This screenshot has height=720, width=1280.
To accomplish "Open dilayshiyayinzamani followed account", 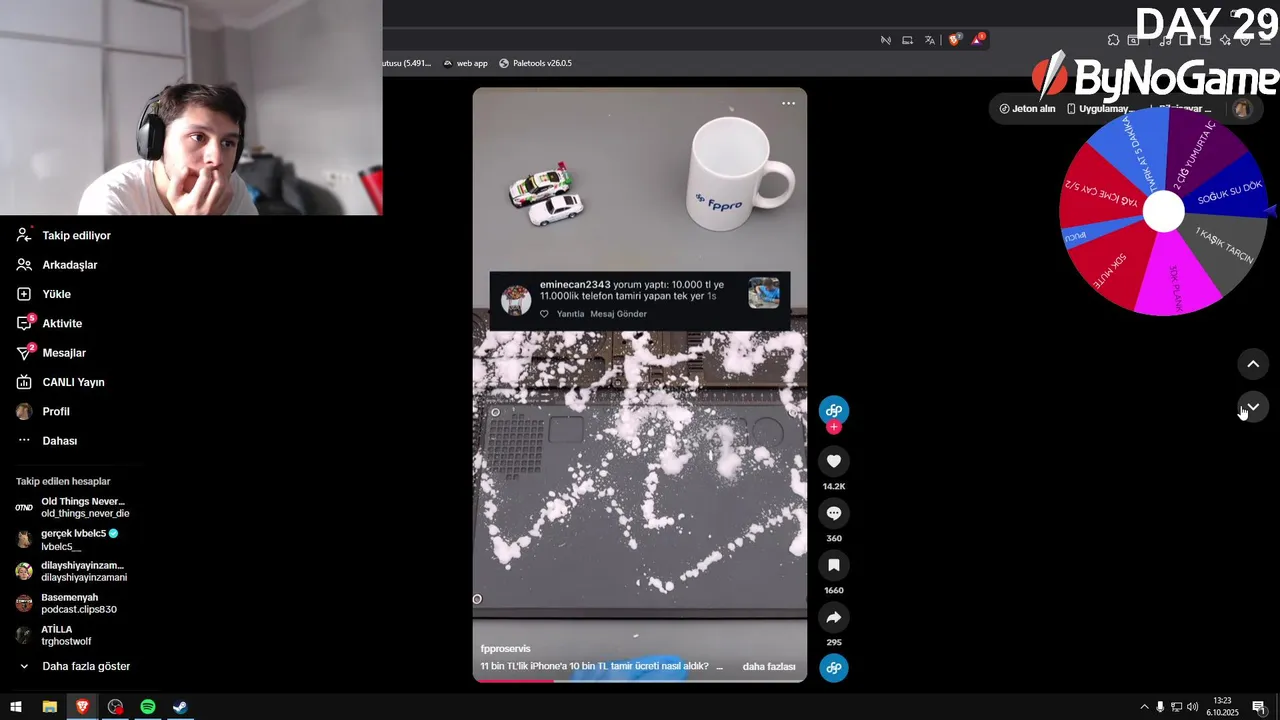I will (x=72, y=571).
